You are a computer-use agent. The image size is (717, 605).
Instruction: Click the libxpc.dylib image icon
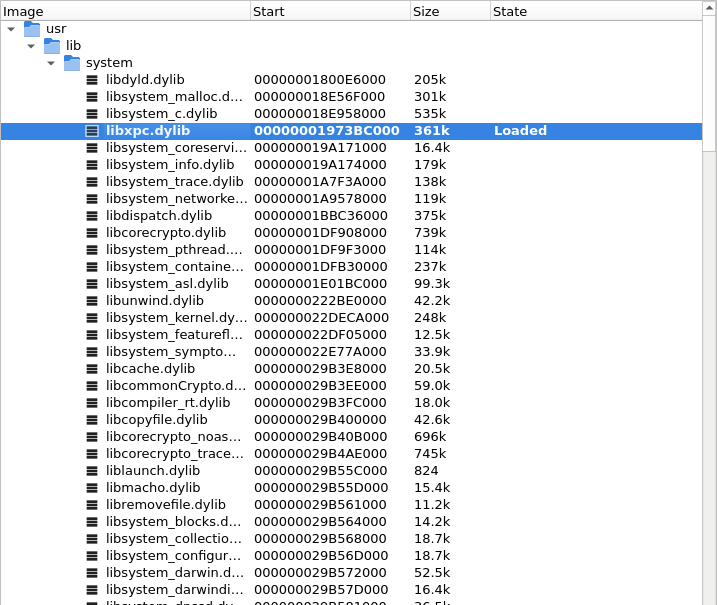pyautogui.click(x=92, y=131)
